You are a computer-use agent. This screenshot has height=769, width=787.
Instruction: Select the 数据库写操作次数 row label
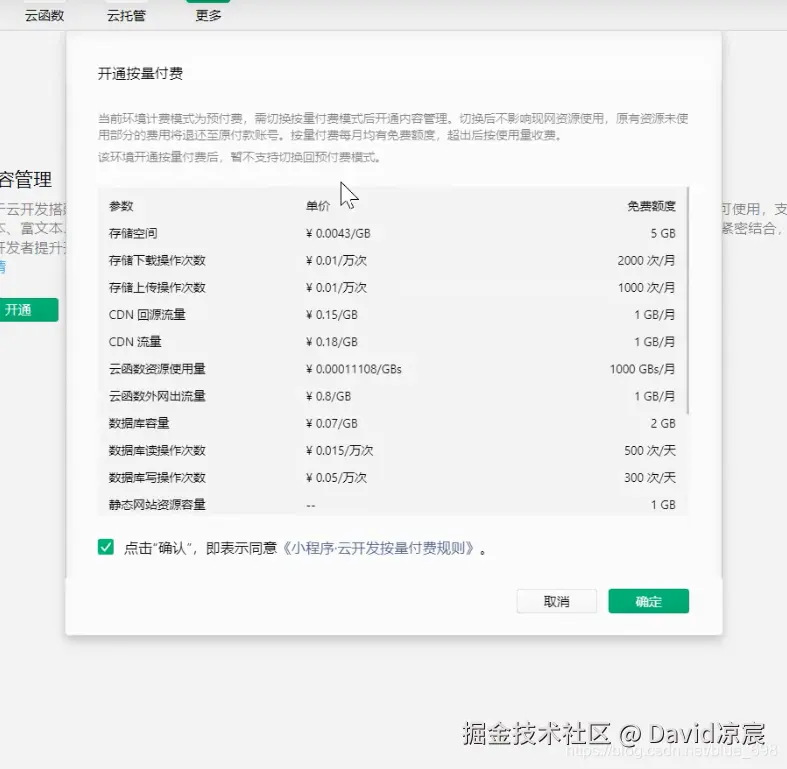pyautogui.click(x=157, y=477)
